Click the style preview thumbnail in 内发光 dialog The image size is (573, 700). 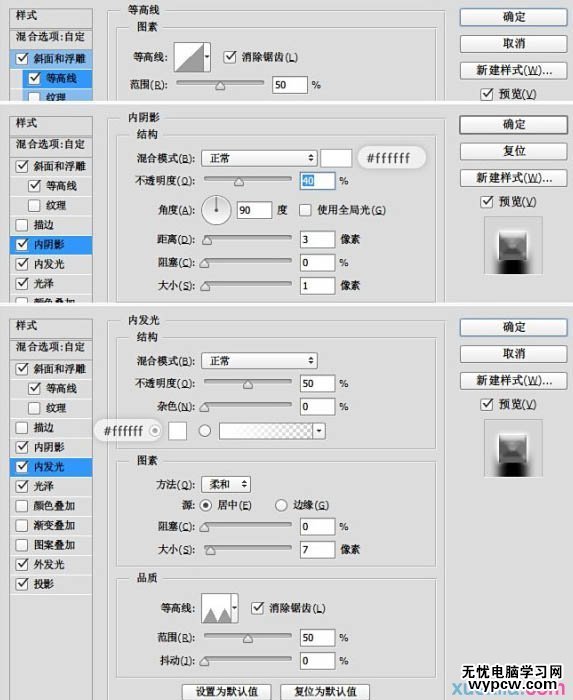(513, 448)
